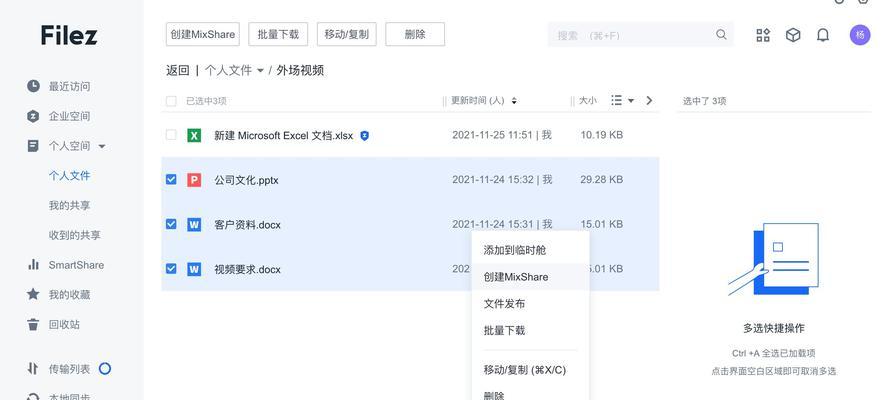Open the view mode dropdown arrow

coord(630,101)
